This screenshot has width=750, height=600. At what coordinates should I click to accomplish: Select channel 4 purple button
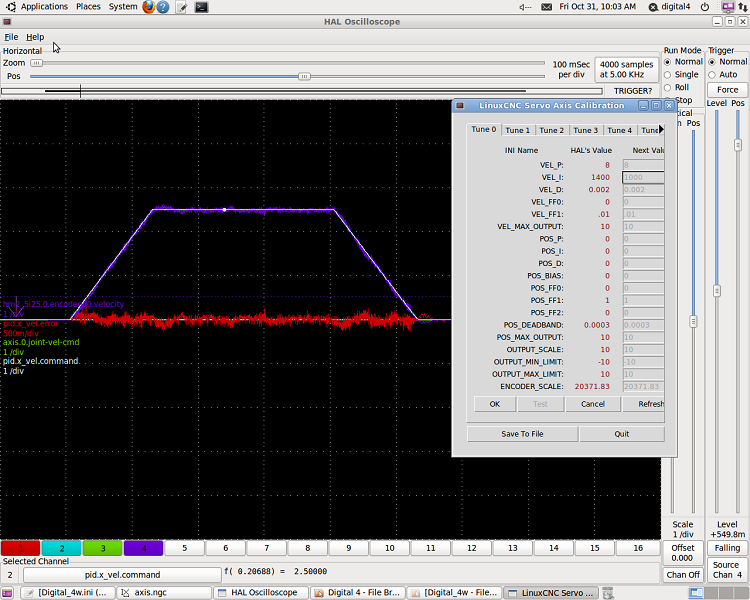click(143, 548)
